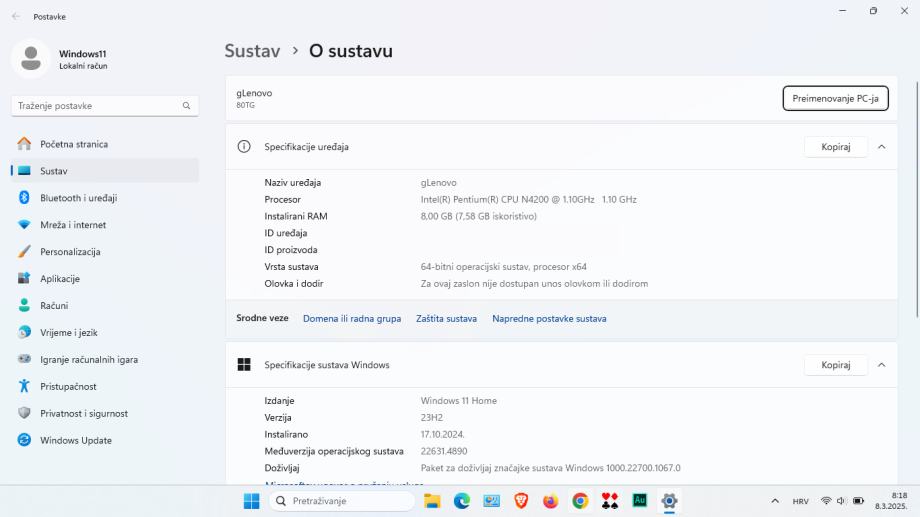Open the Domena ili radna grupa link
This screenshot has height=517, width=920.
click(352, 319)
